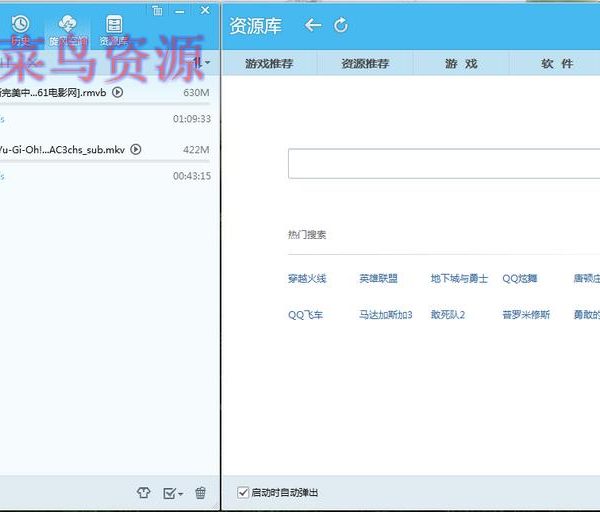Open the skin (shirt) icon
The width and height of the screenshot is (600, 512).
click(x=143, y=492)
